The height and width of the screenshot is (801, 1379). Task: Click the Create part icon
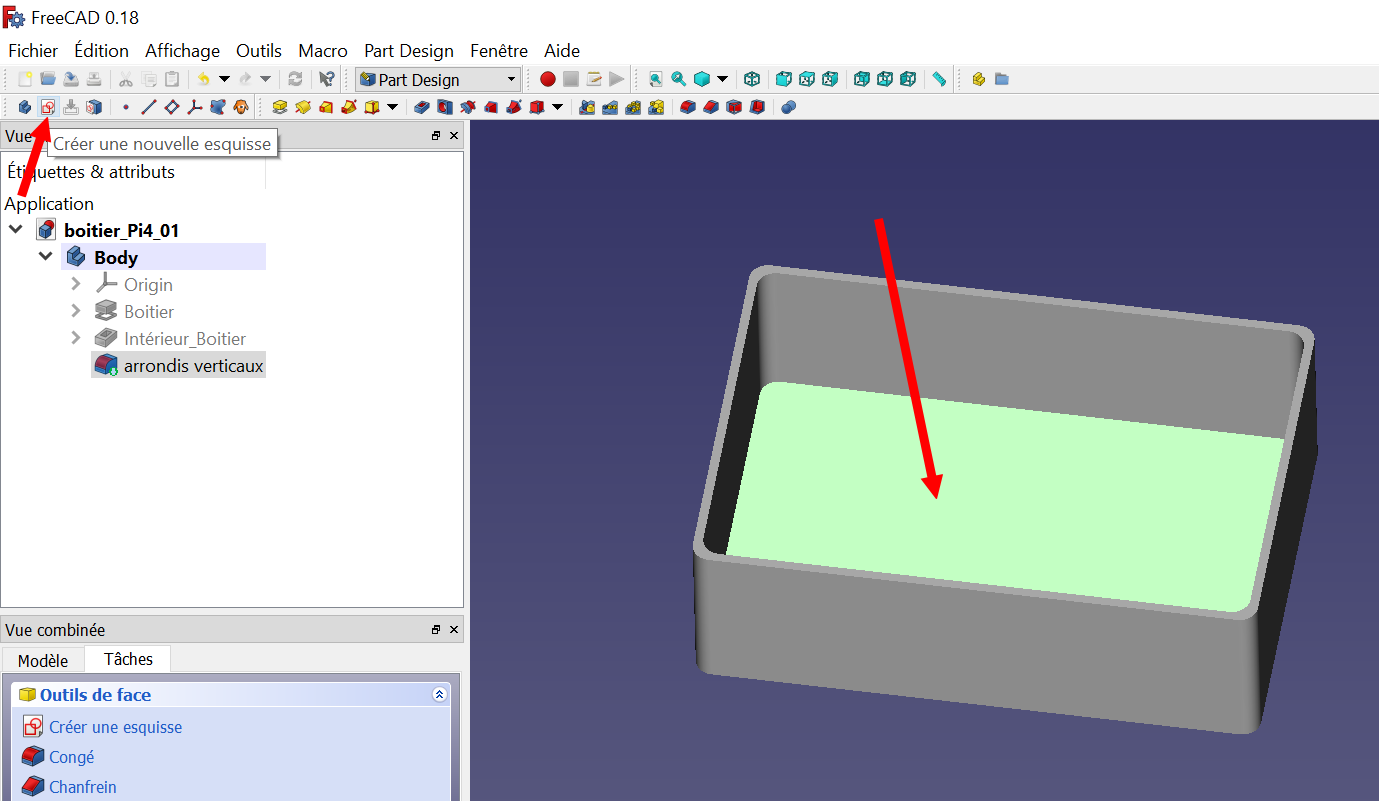pos(978,79)
